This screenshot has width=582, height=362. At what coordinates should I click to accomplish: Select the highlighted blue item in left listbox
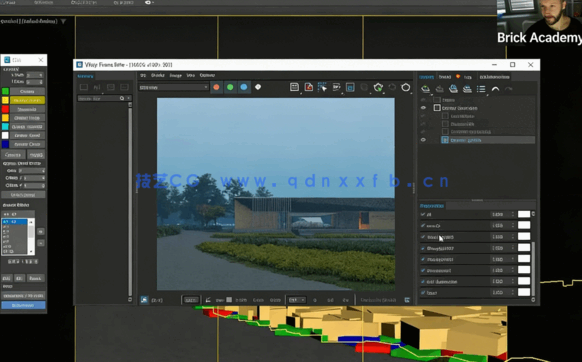click(14, 222)
